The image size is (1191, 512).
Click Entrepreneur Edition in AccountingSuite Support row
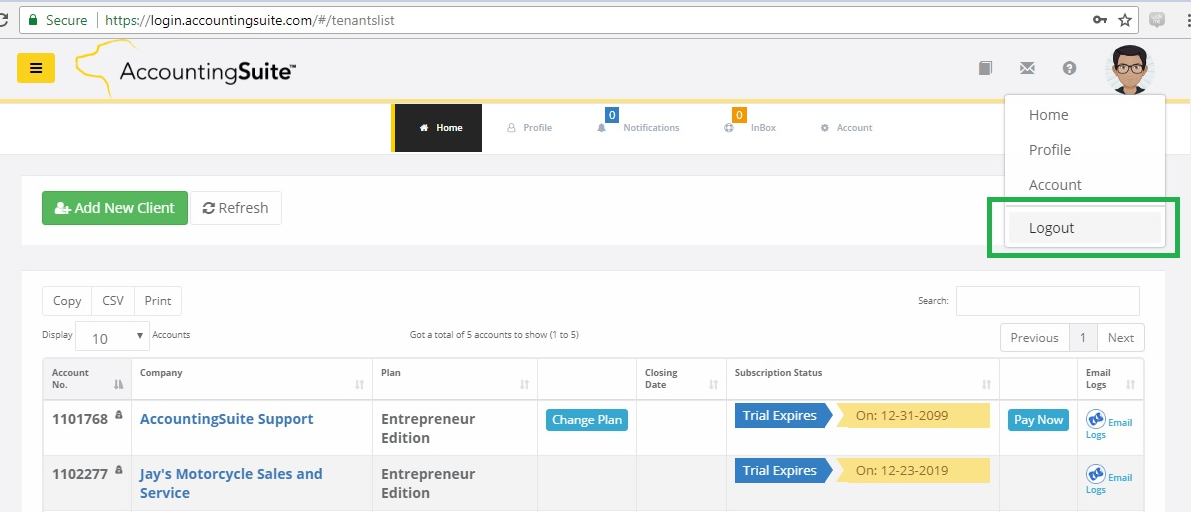(x=428, y=428)
